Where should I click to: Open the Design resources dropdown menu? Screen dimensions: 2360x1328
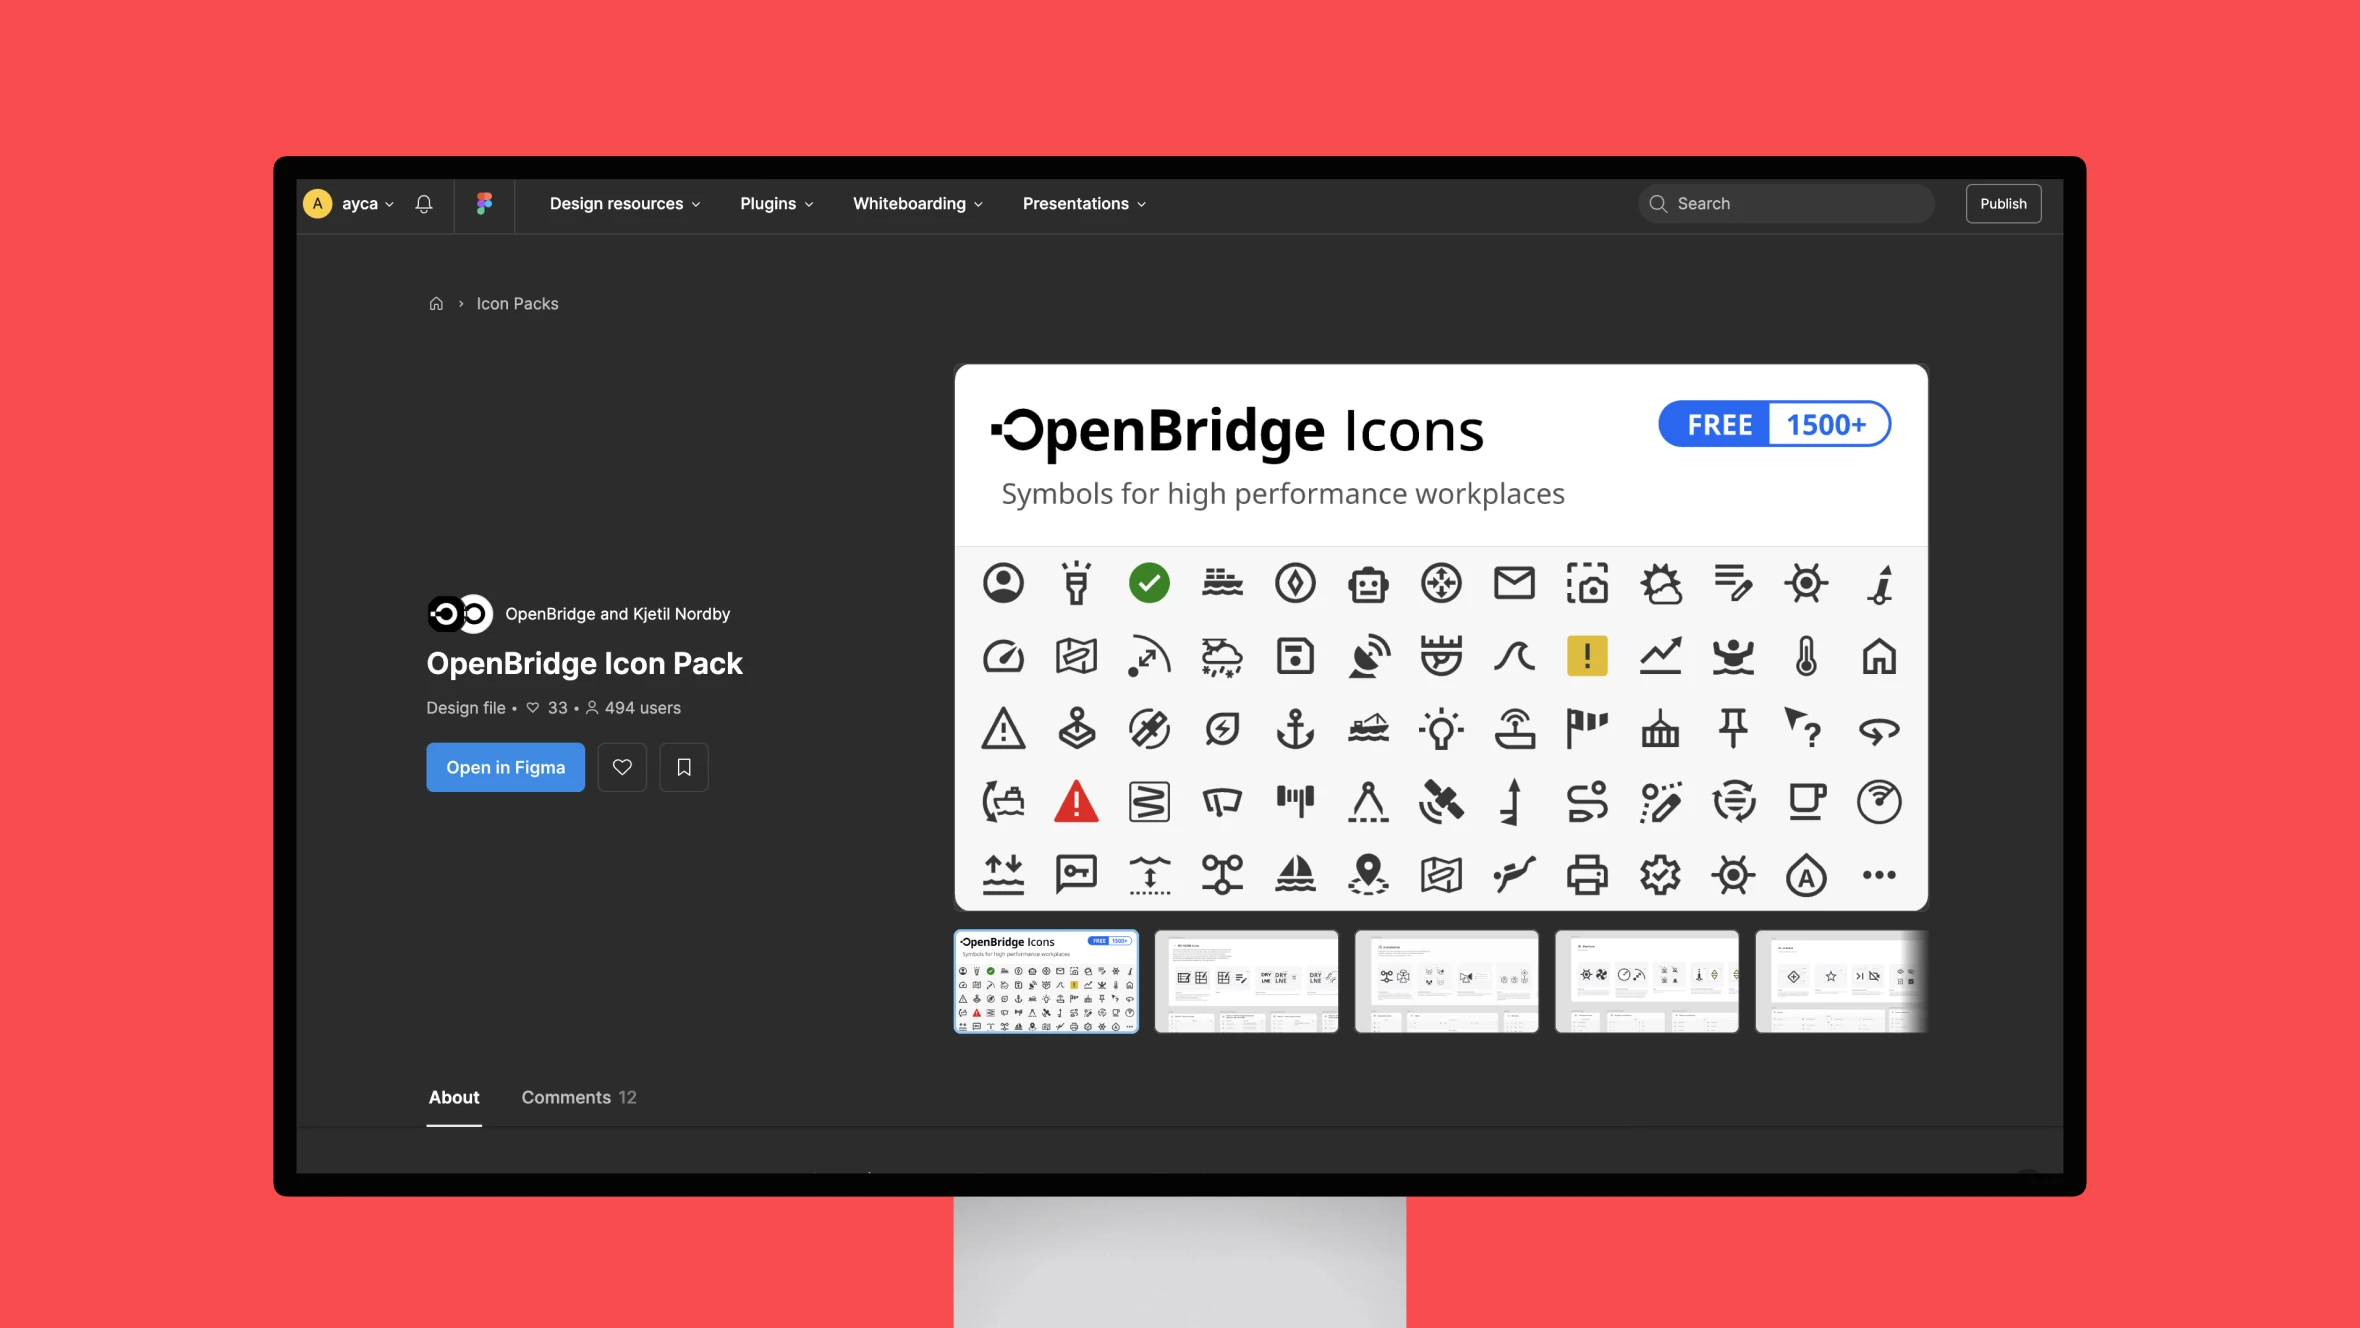point(622,203)
